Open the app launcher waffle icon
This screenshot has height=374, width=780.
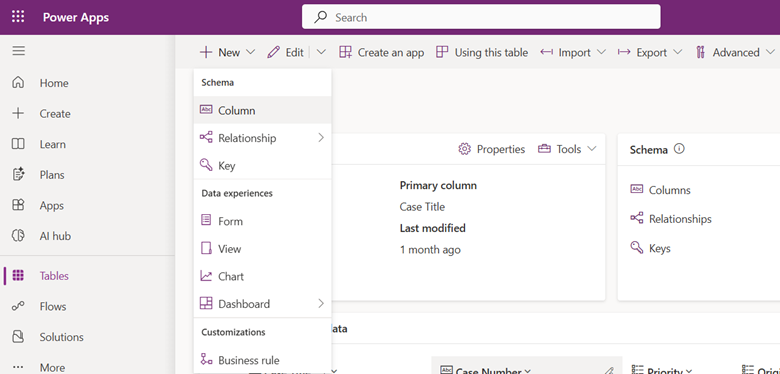18,17
